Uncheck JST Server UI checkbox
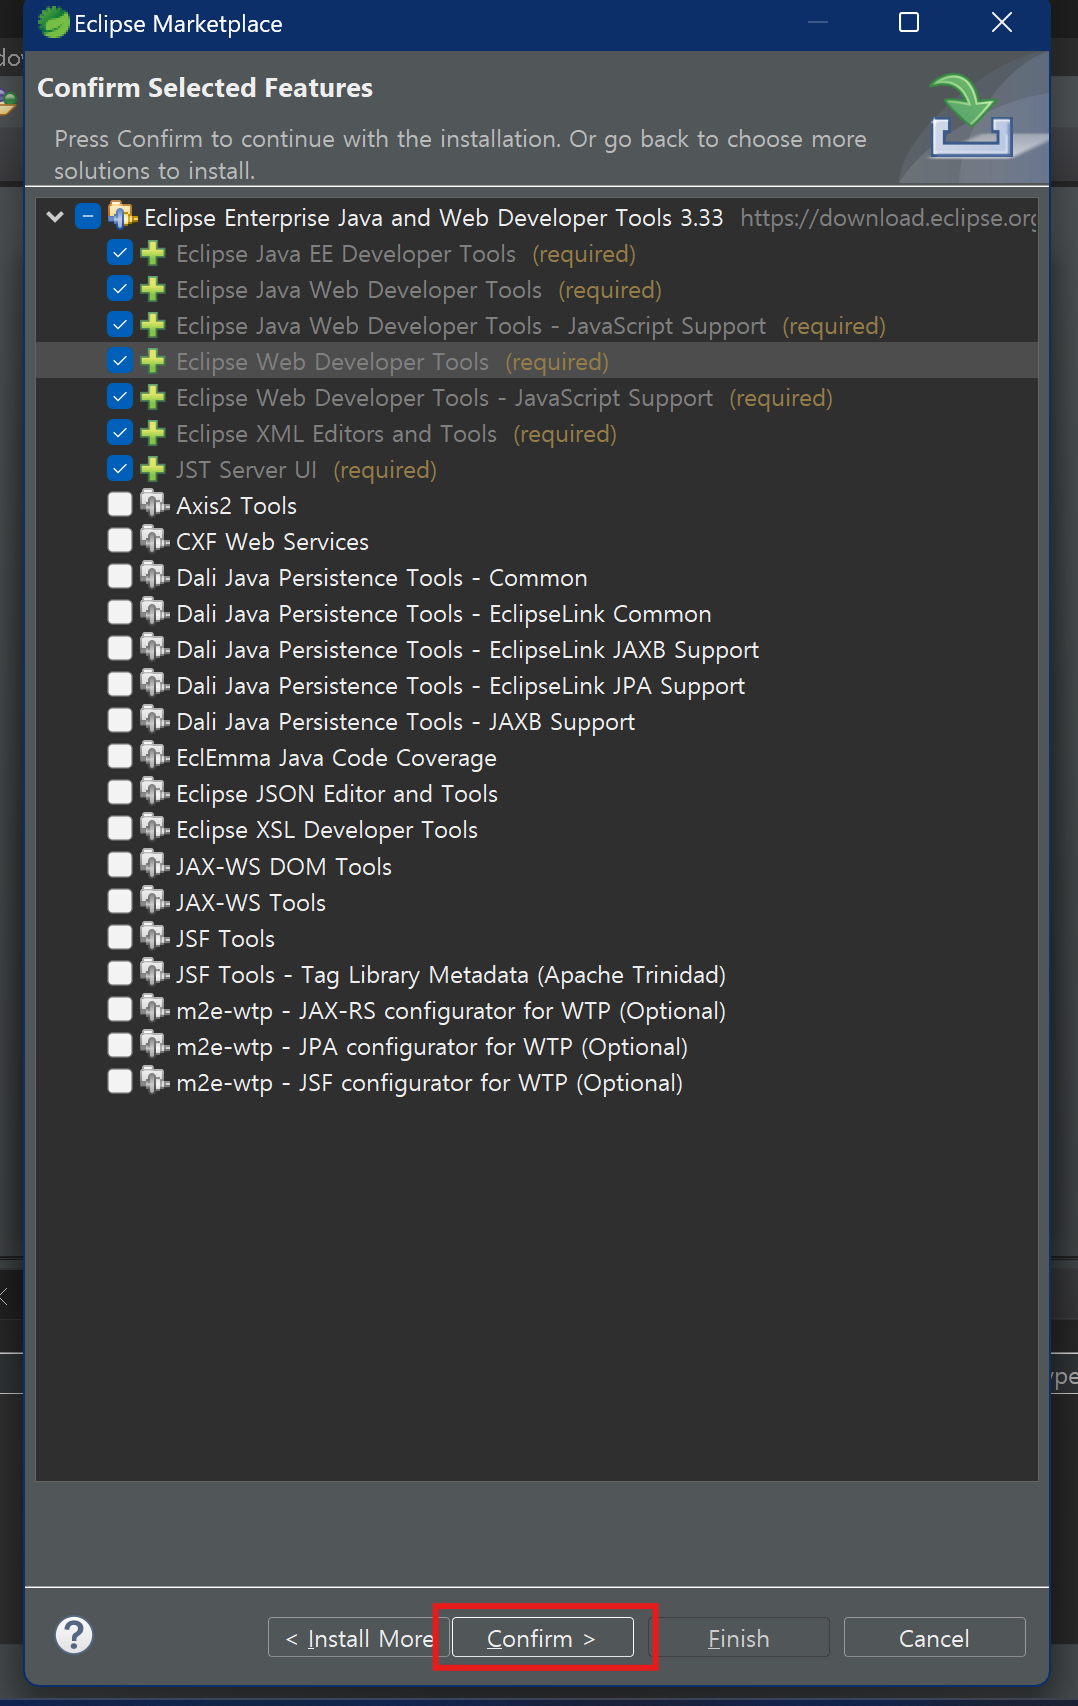 click(x=120, y=468)
